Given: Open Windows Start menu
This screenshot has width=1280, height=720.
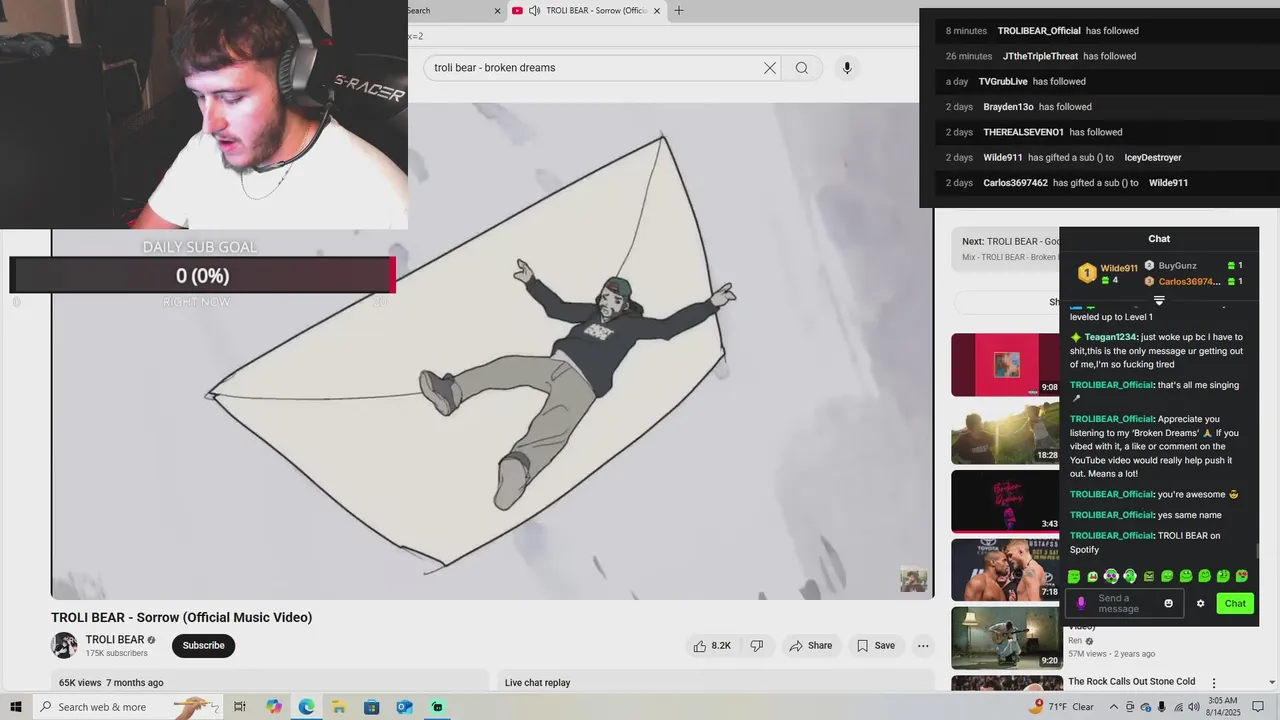Looking at the screenshot, I should coord(16,707).
